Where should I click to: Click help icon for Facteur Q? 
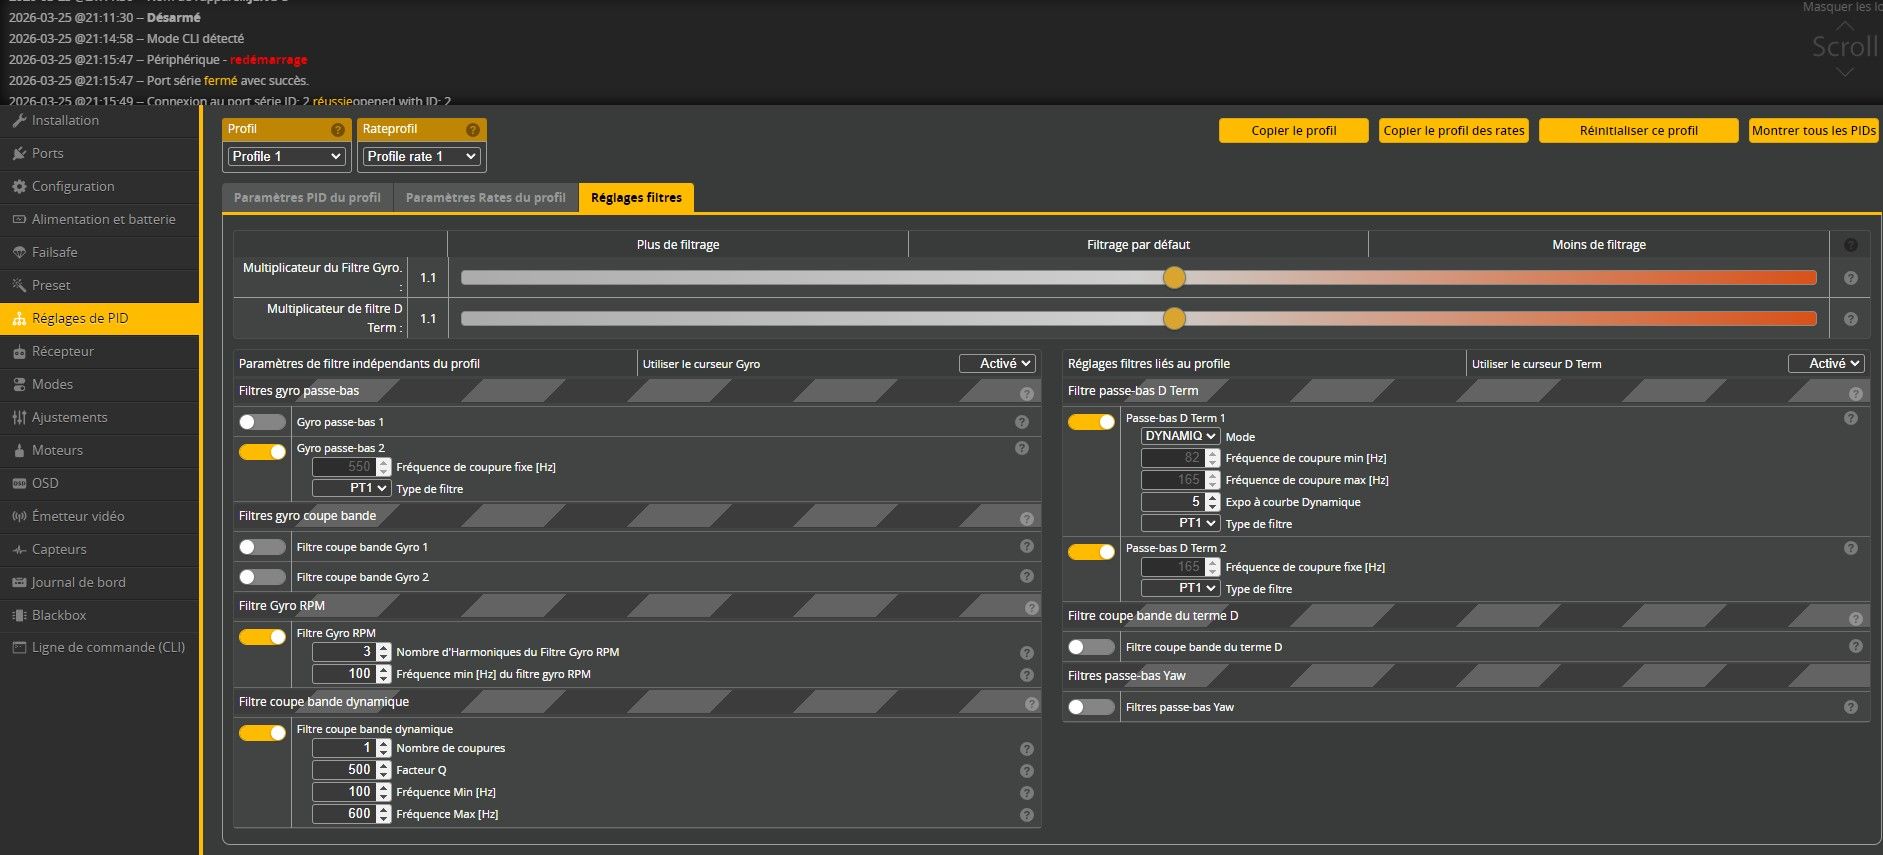[x=1026, y=771]
